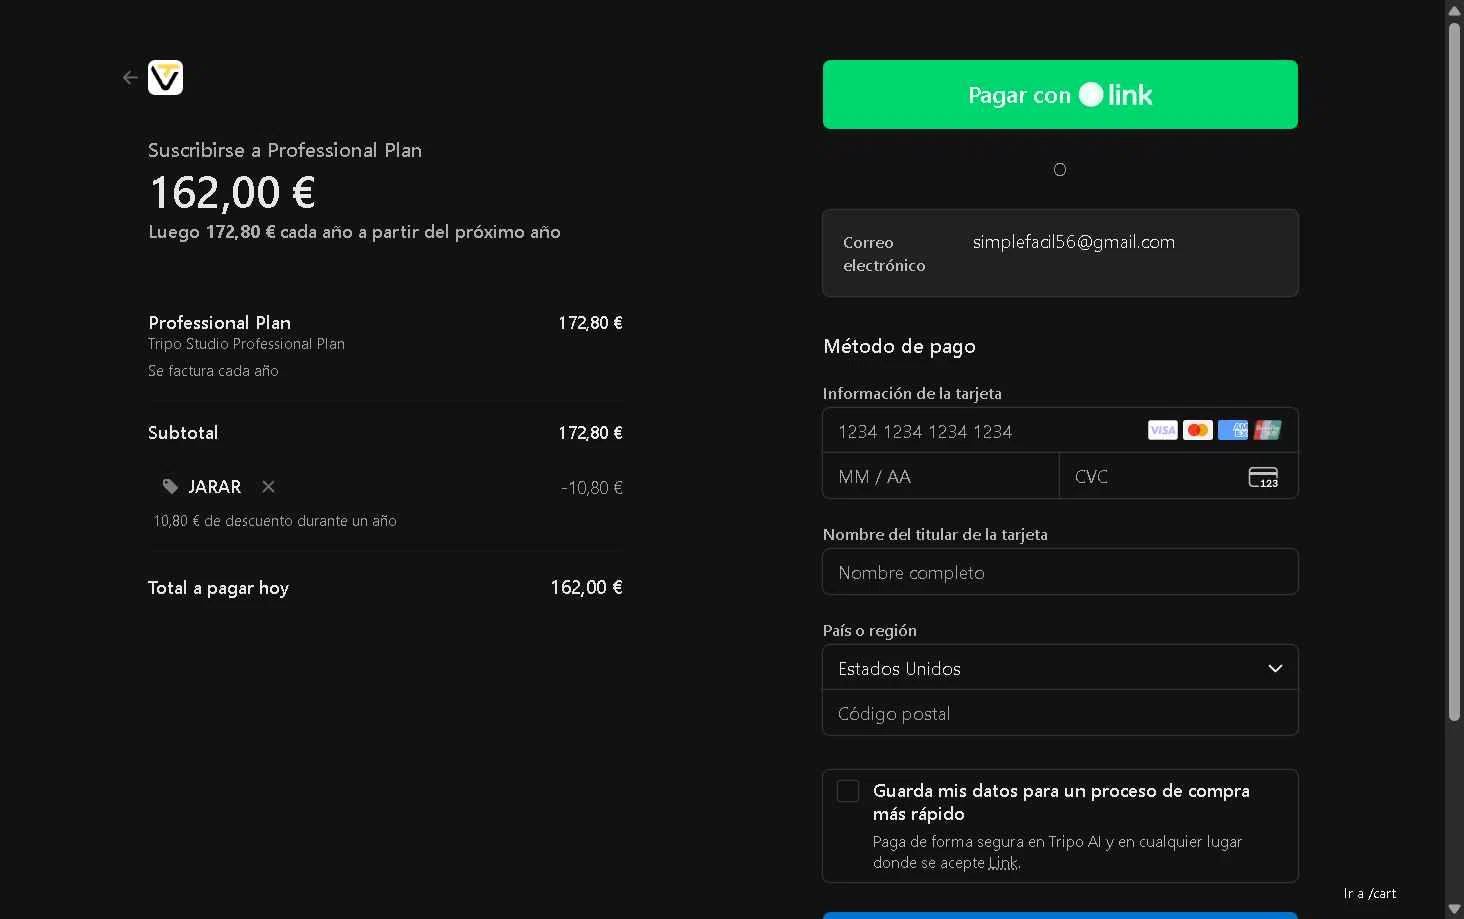
Task: Open the Link hyperlink in the save info text
Action: 1003,863
